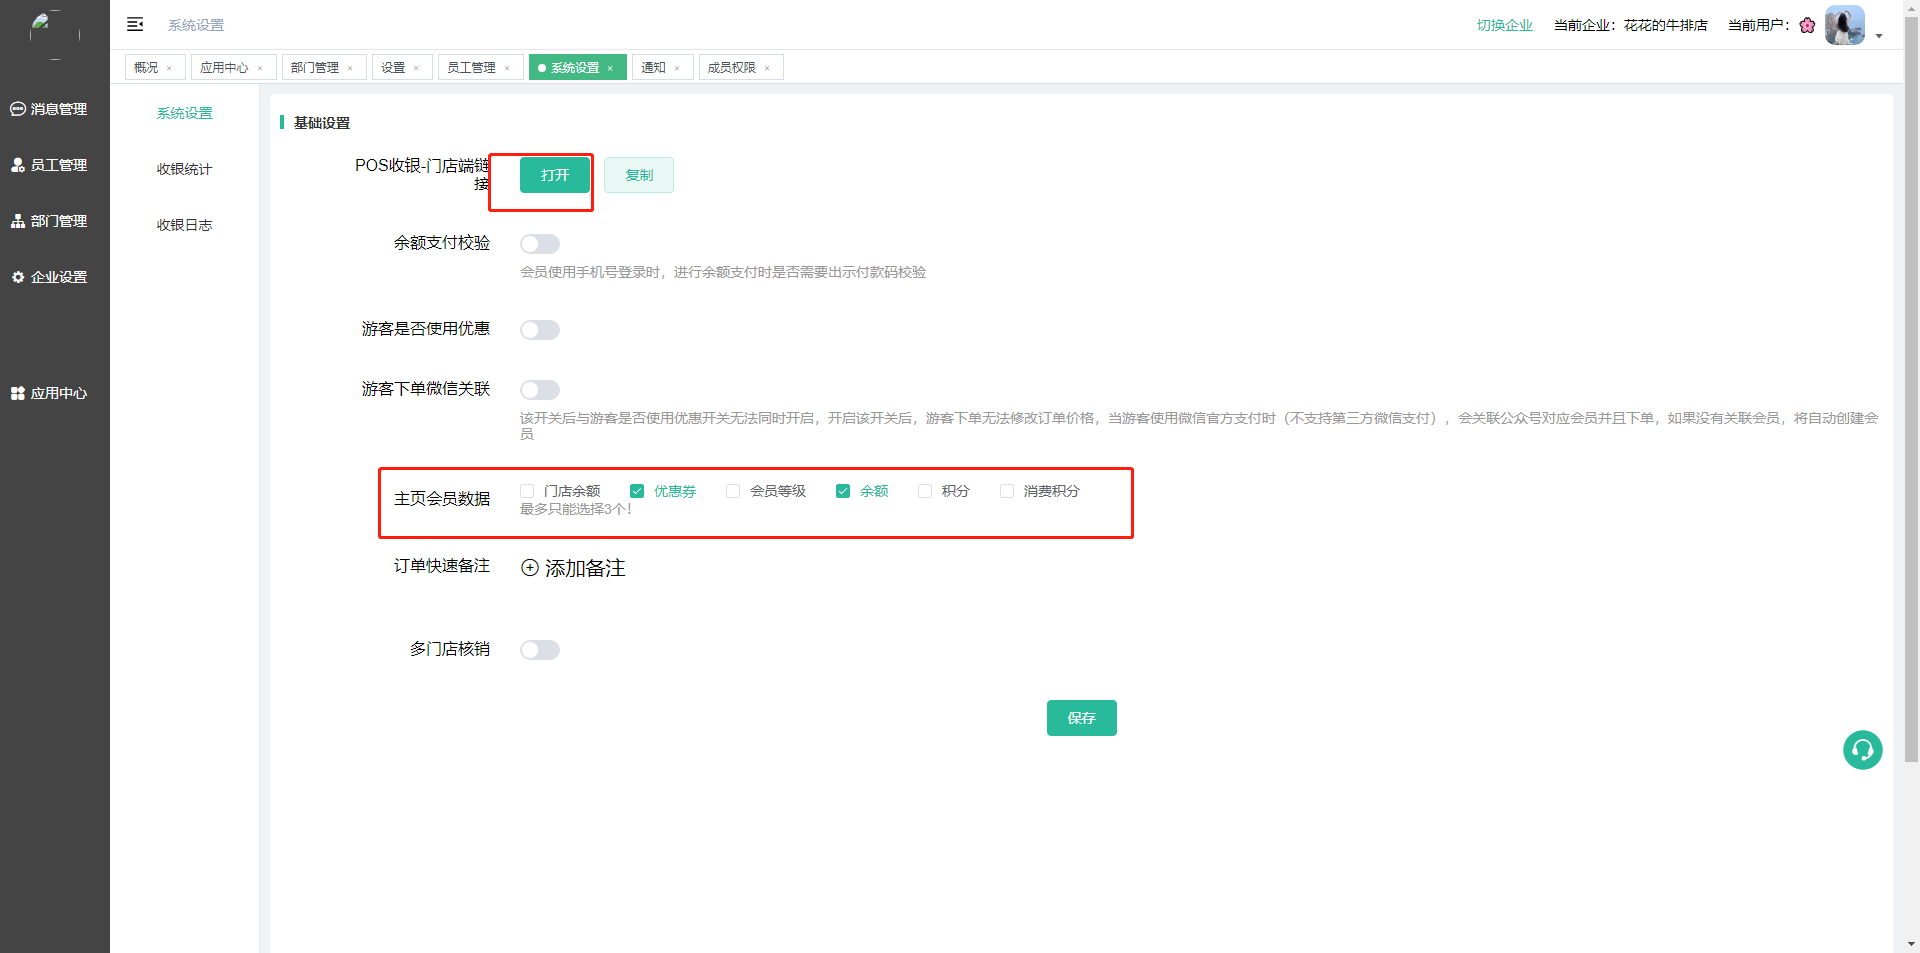This screenshot has height=953, width=1920.
Task: Switch to the 成员权限 tab
Action: point(731,67)
